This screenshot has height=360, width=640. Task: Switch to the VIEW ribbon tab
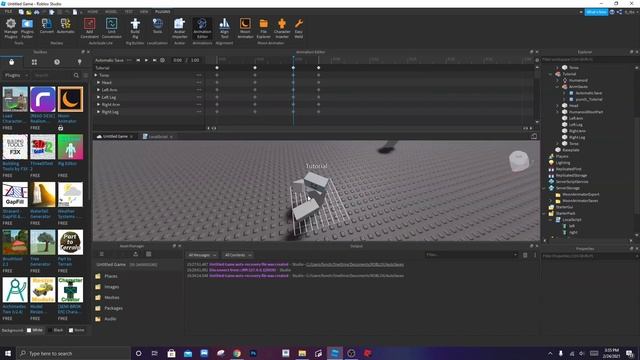coord(144,12)
